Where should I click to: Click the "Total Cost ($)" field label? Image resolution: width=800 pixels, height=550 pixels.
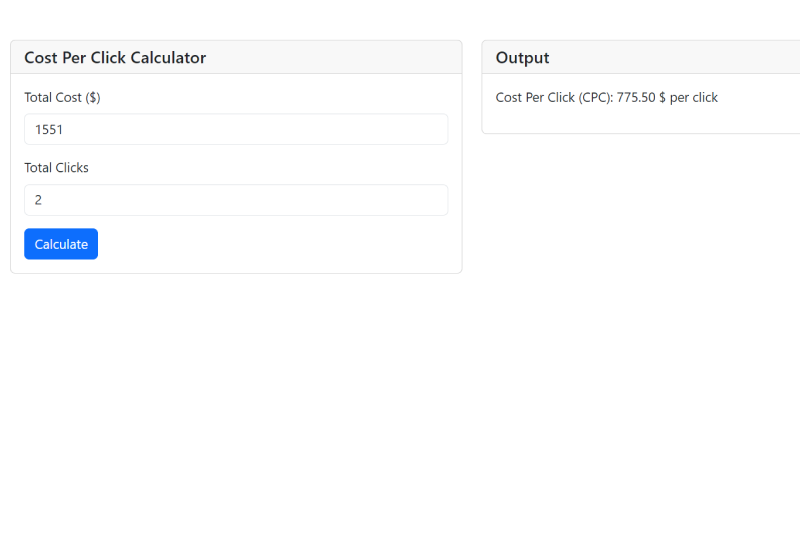(x=62, y=98)
